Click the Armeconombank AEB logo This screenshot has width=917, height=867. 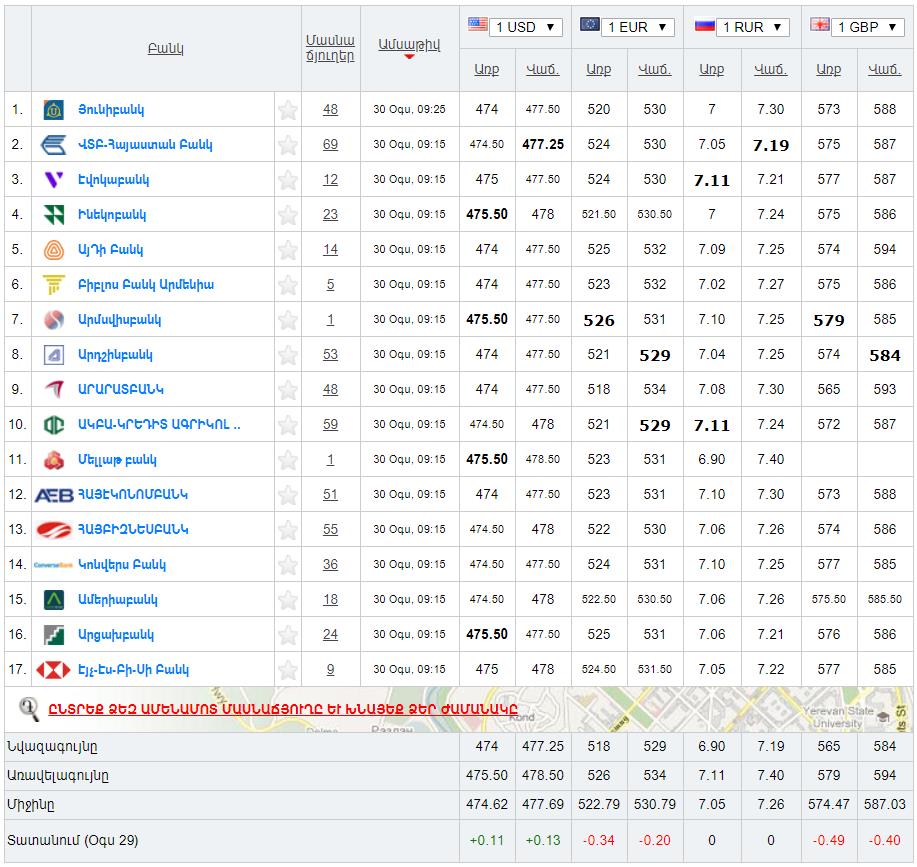54,495
